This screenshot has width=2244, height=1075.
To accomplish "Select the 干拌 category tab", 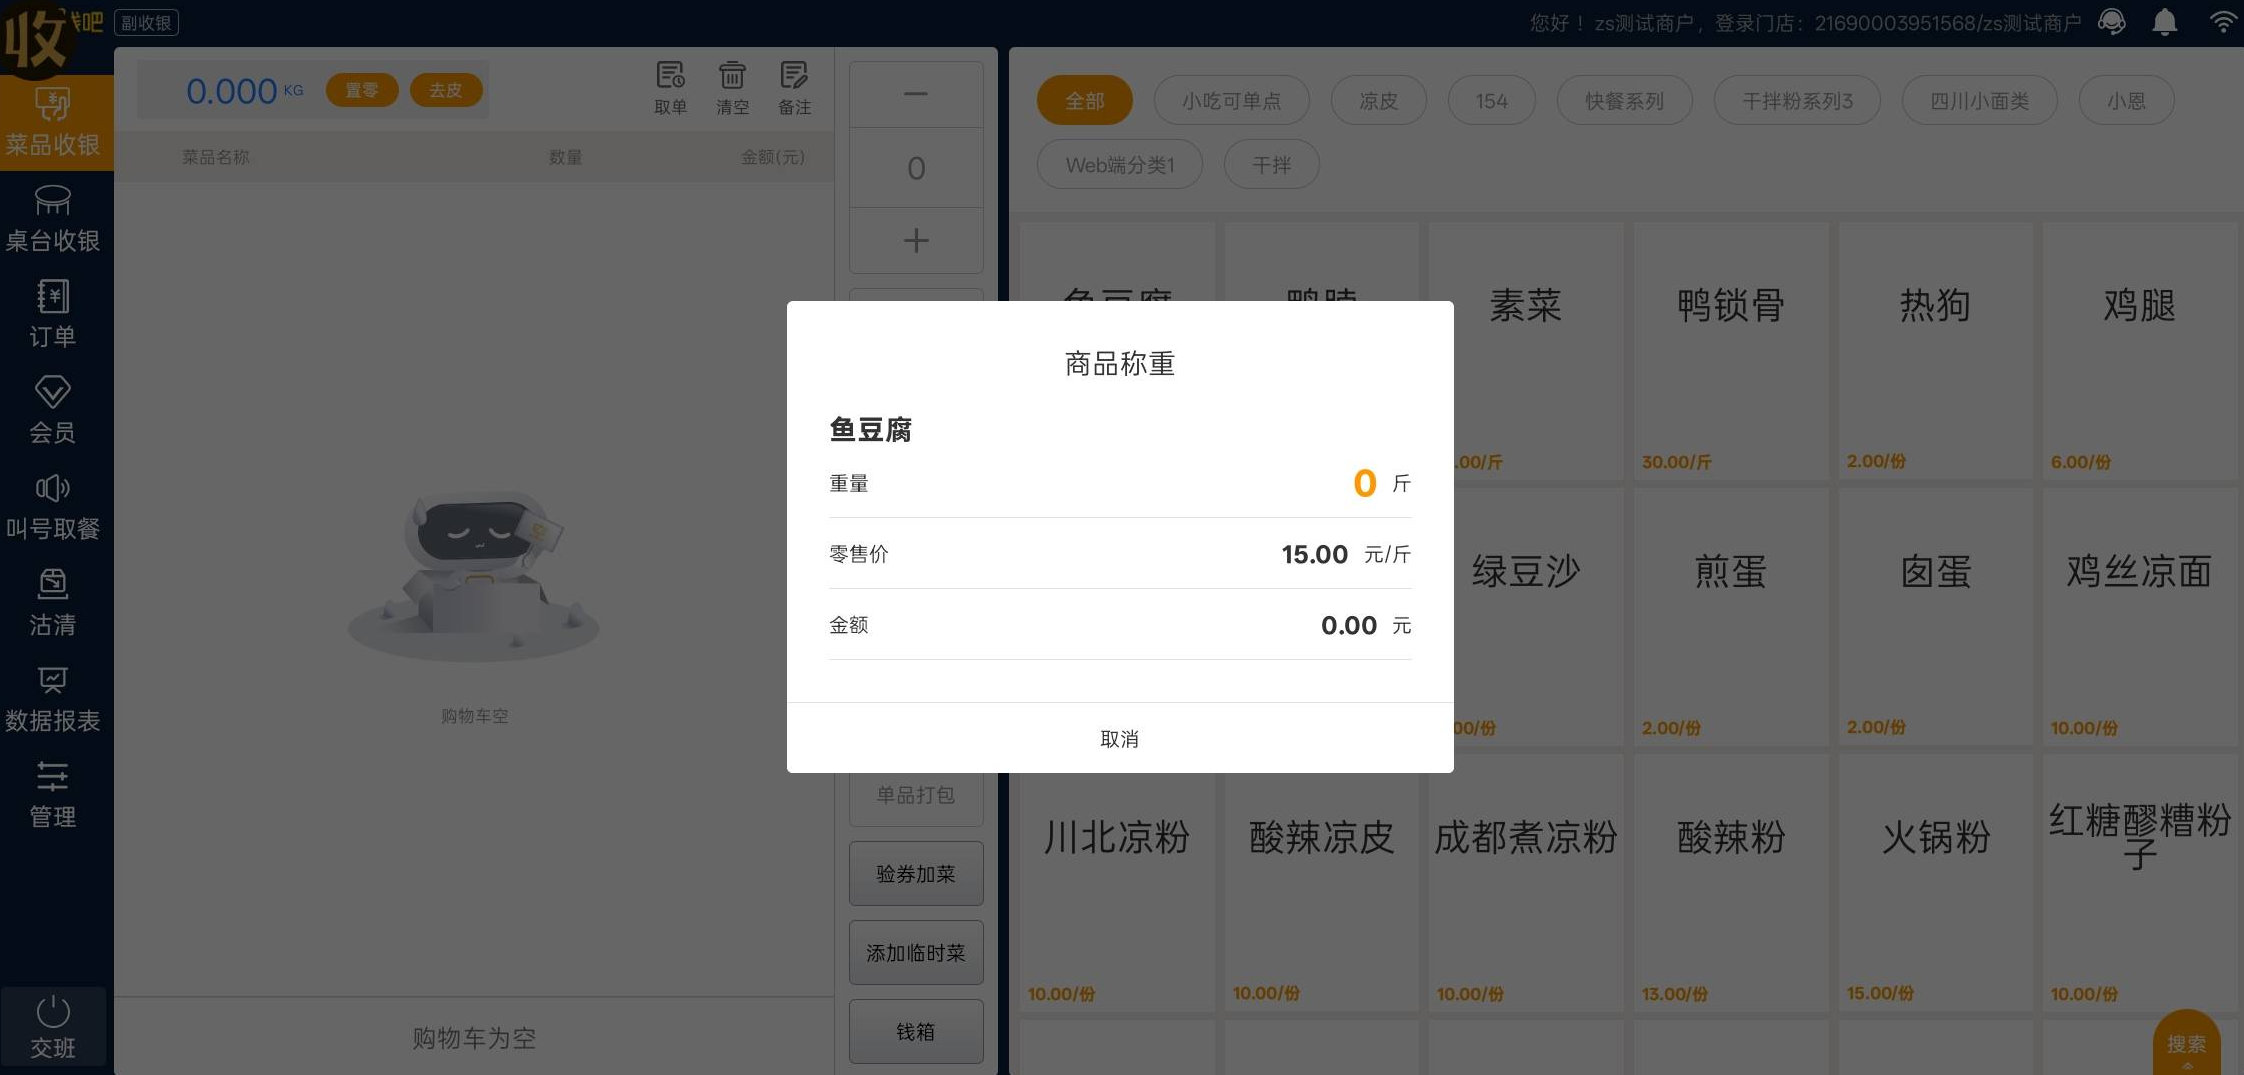I will click(x=1272, y=165).
